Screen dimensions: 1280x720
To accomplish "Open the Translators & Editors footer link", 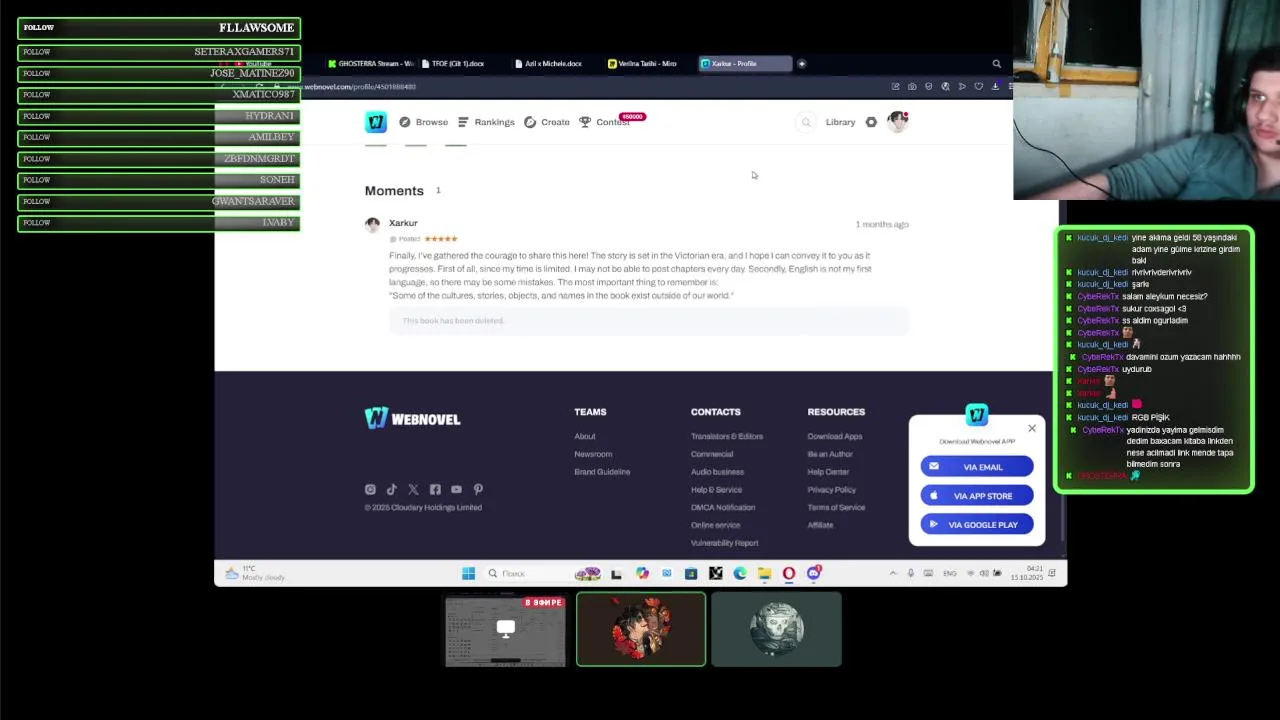I will (727, 436).
